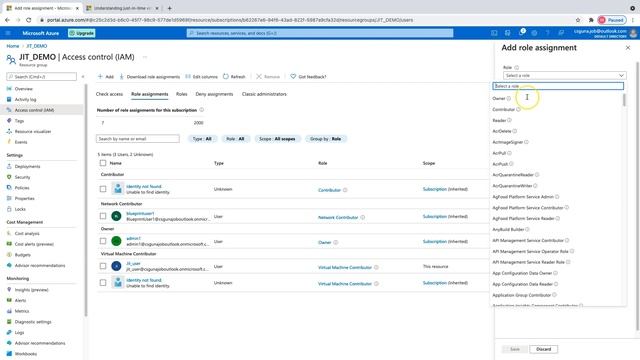The height and width of the screenshot is (360, 640).
Task: Select AcrPull role from list
Action: [499, 153]
